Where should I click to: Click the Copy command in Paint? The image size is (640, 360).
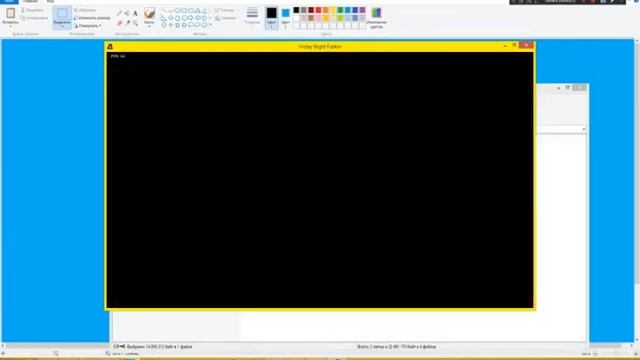click(x=34, y=18)
